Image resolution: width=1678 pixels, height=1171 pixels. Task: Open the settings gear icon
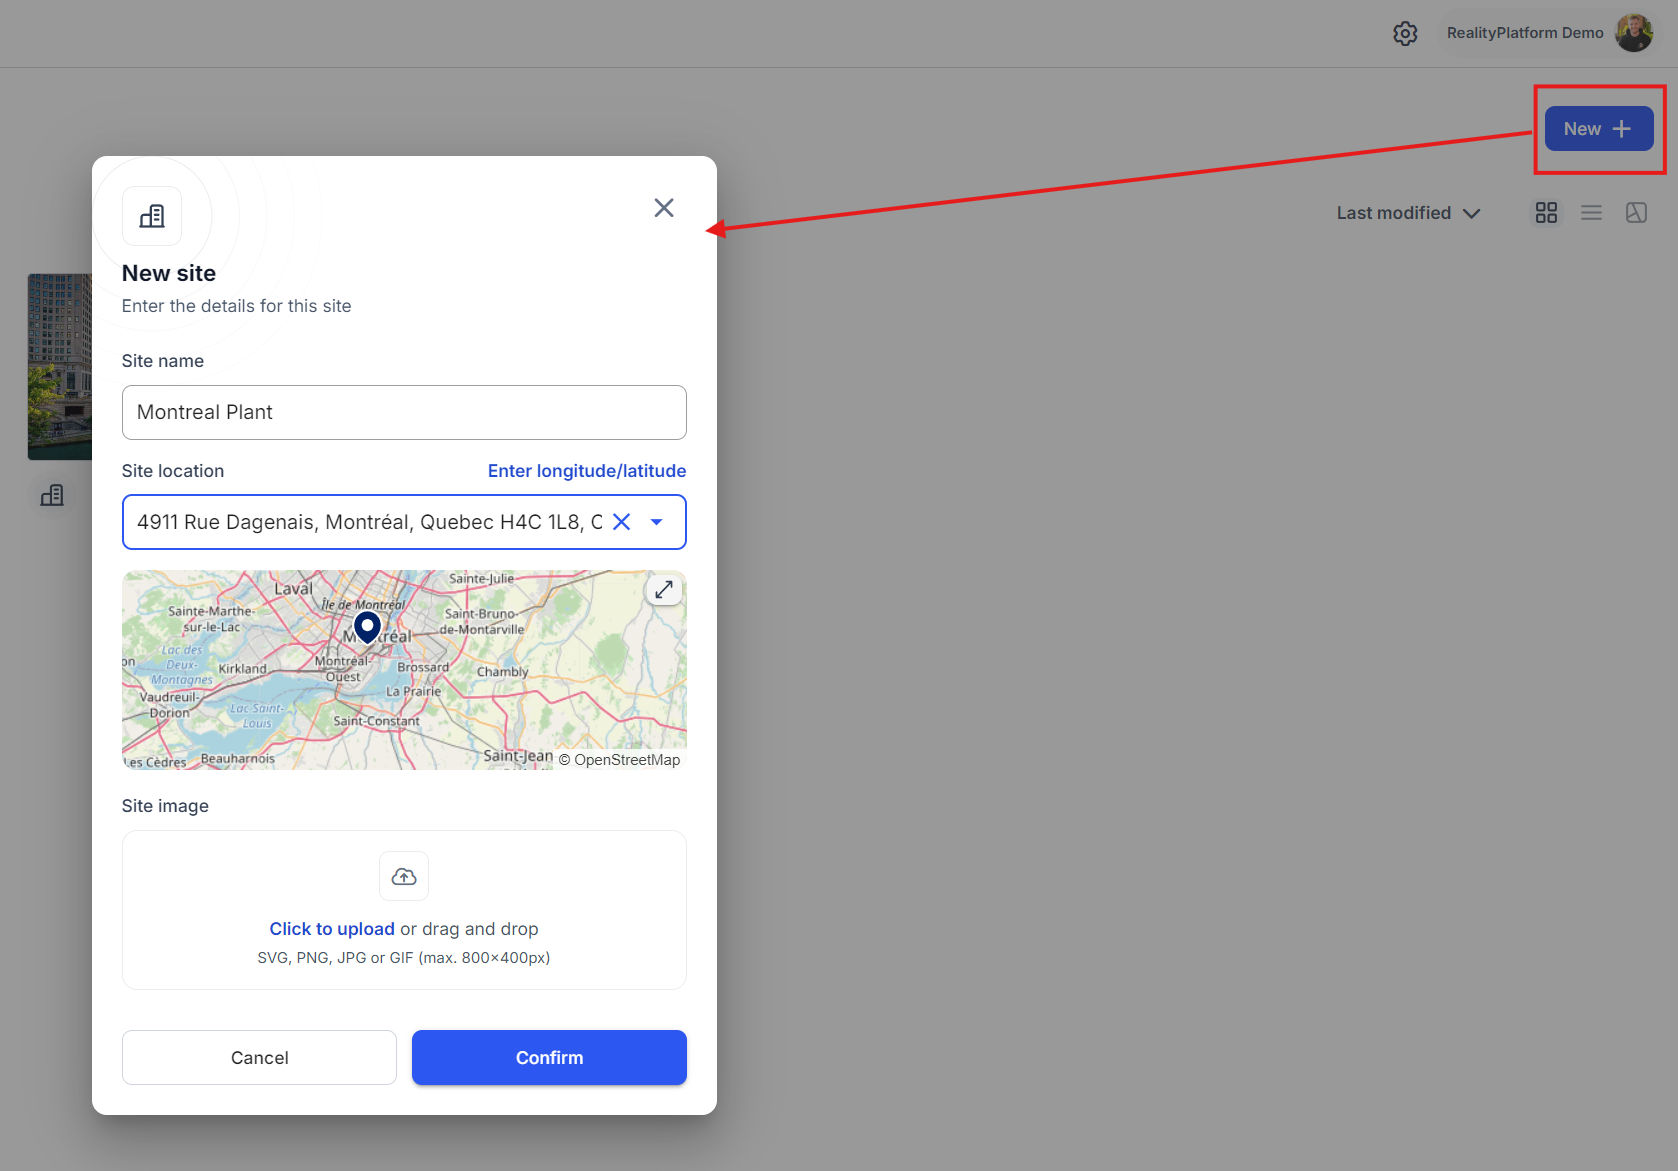1405,33
